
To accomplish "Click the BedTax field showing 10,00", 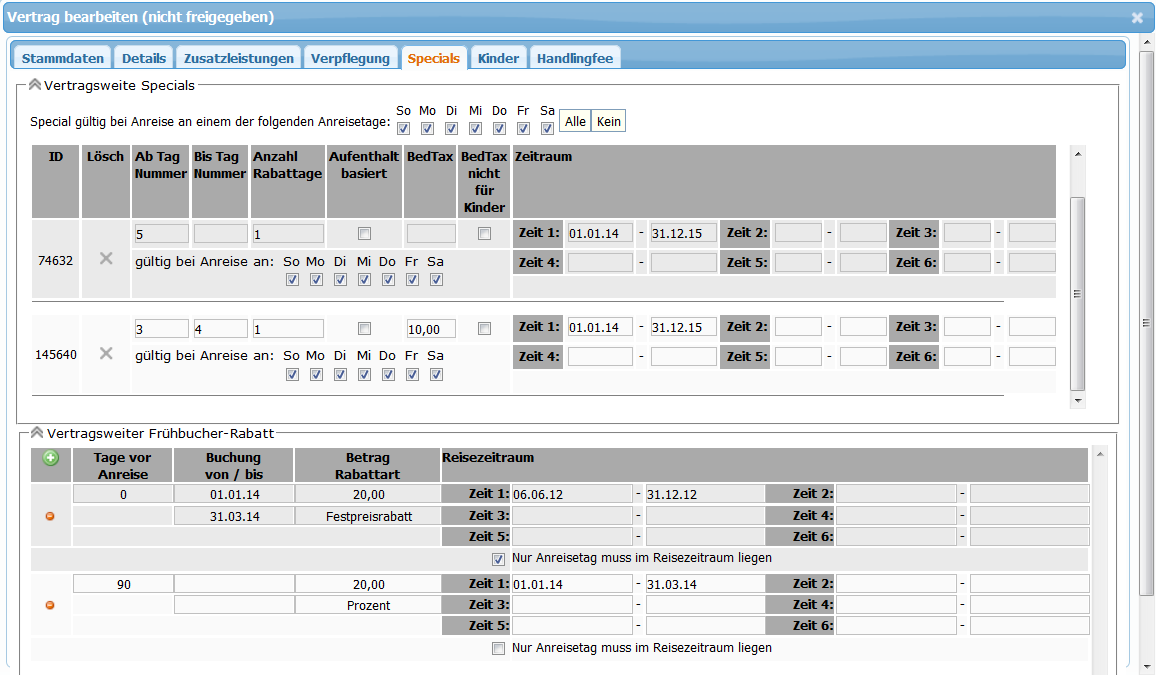I will point(430,328).
